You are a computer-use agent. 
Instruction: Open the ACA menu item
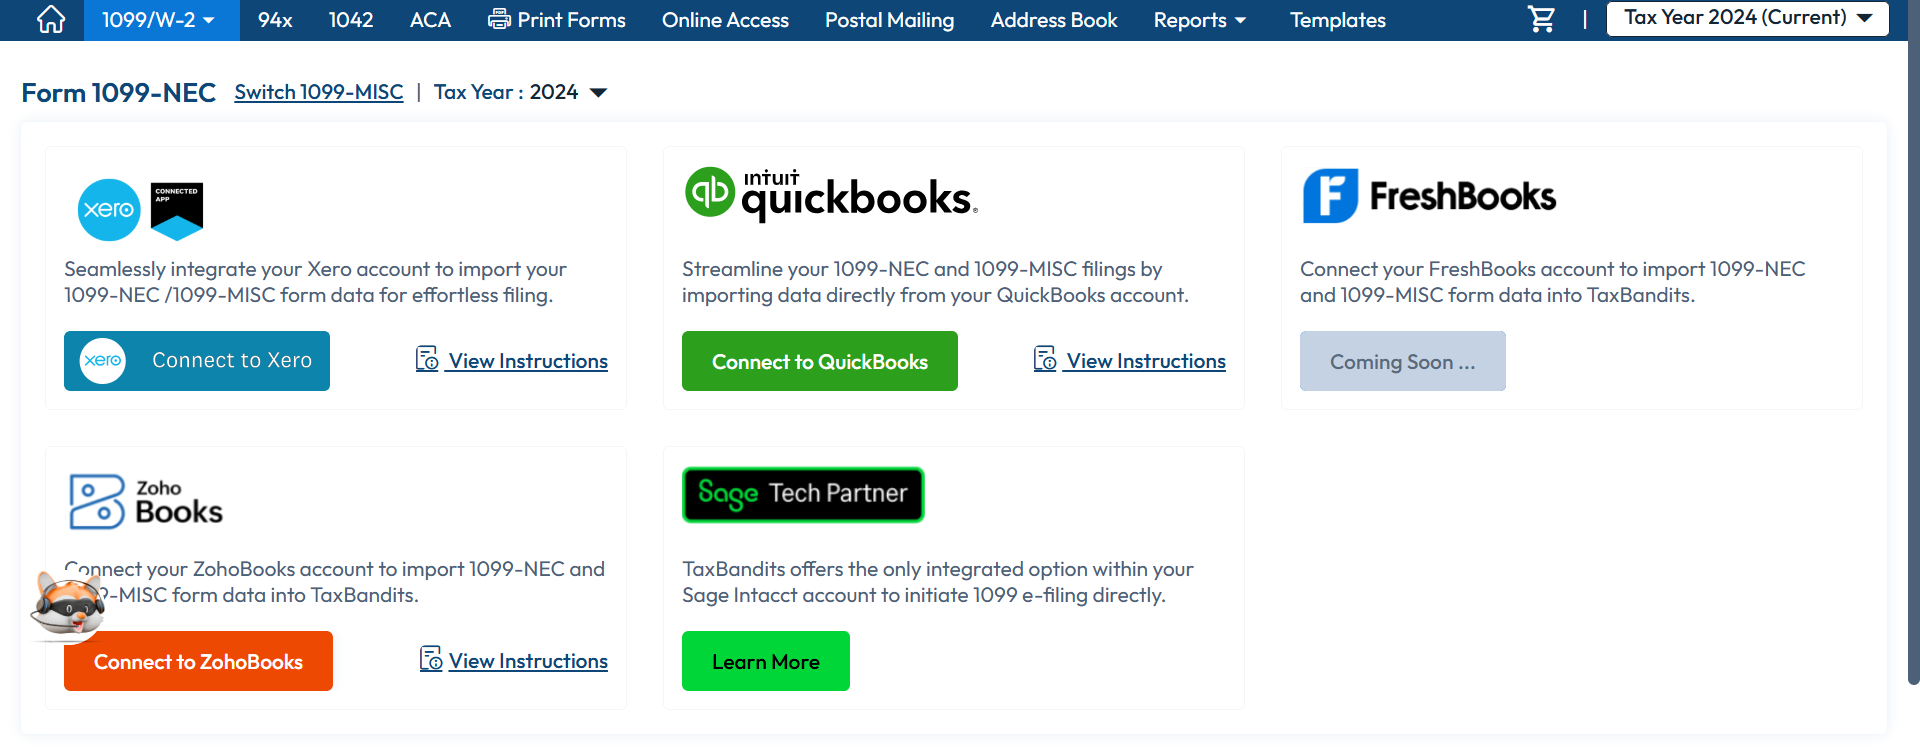(x=430, y=20)
